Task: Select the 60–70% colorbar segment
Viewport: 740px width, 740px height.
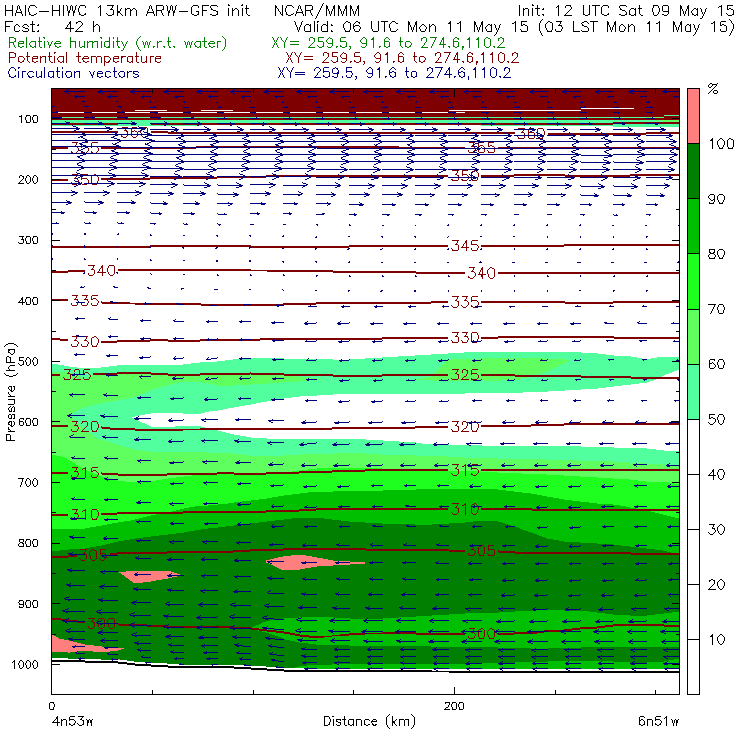Action: 693,336
